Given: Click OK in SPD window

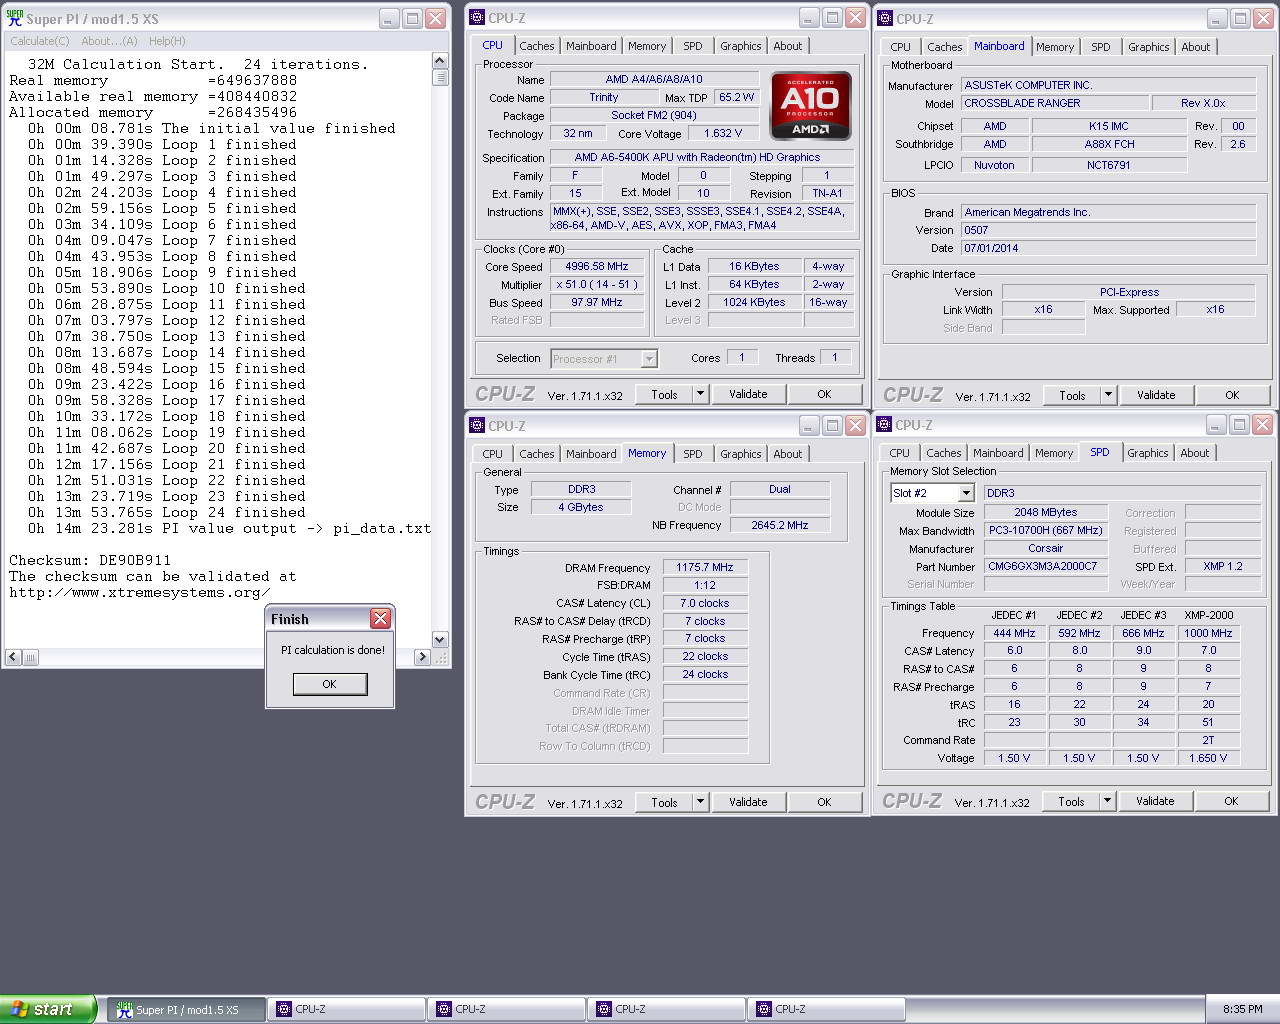Looking at the screenshot, I should [x=1231, y=801].
